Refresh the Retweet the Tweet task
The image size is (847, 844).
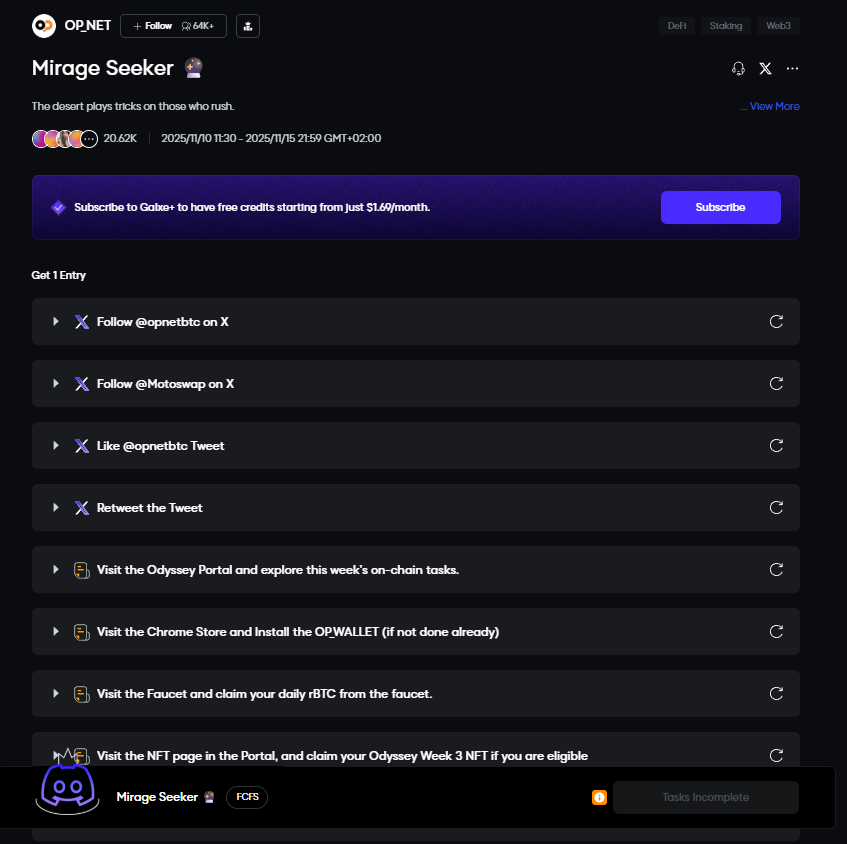[776, 508]
